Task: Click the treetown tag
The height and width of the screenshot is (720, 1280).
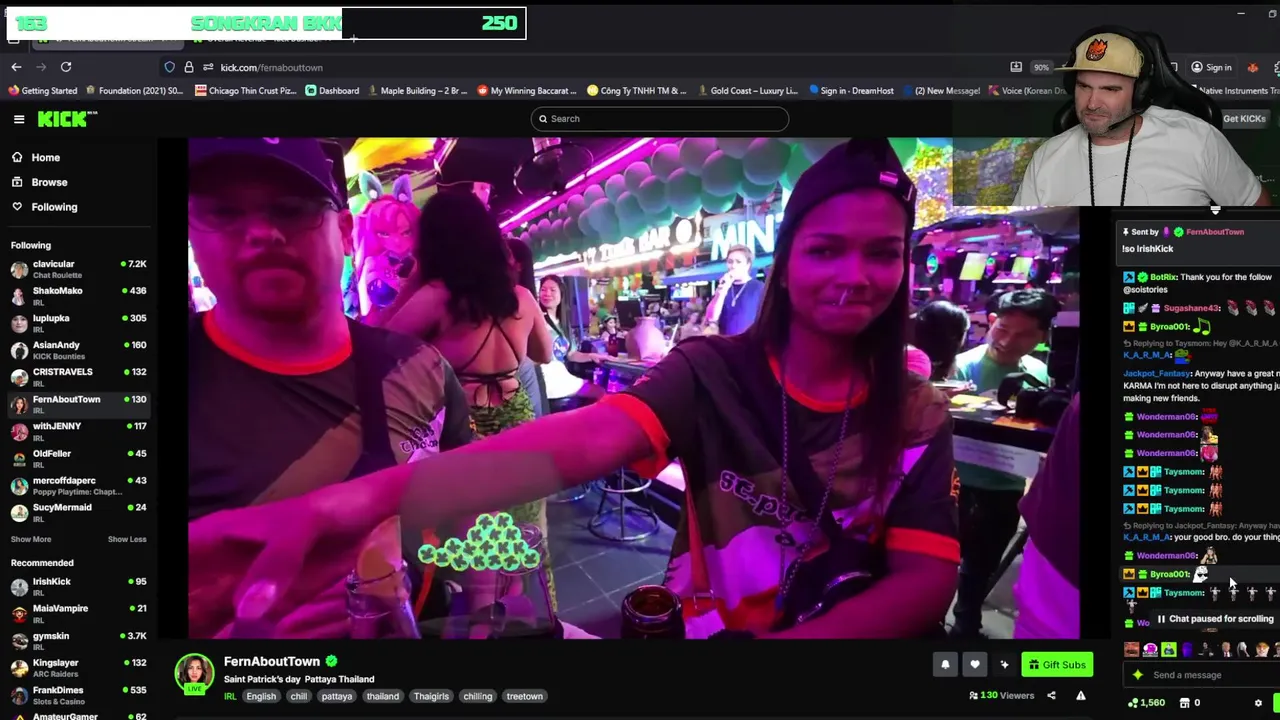Action: pos(524,696)
